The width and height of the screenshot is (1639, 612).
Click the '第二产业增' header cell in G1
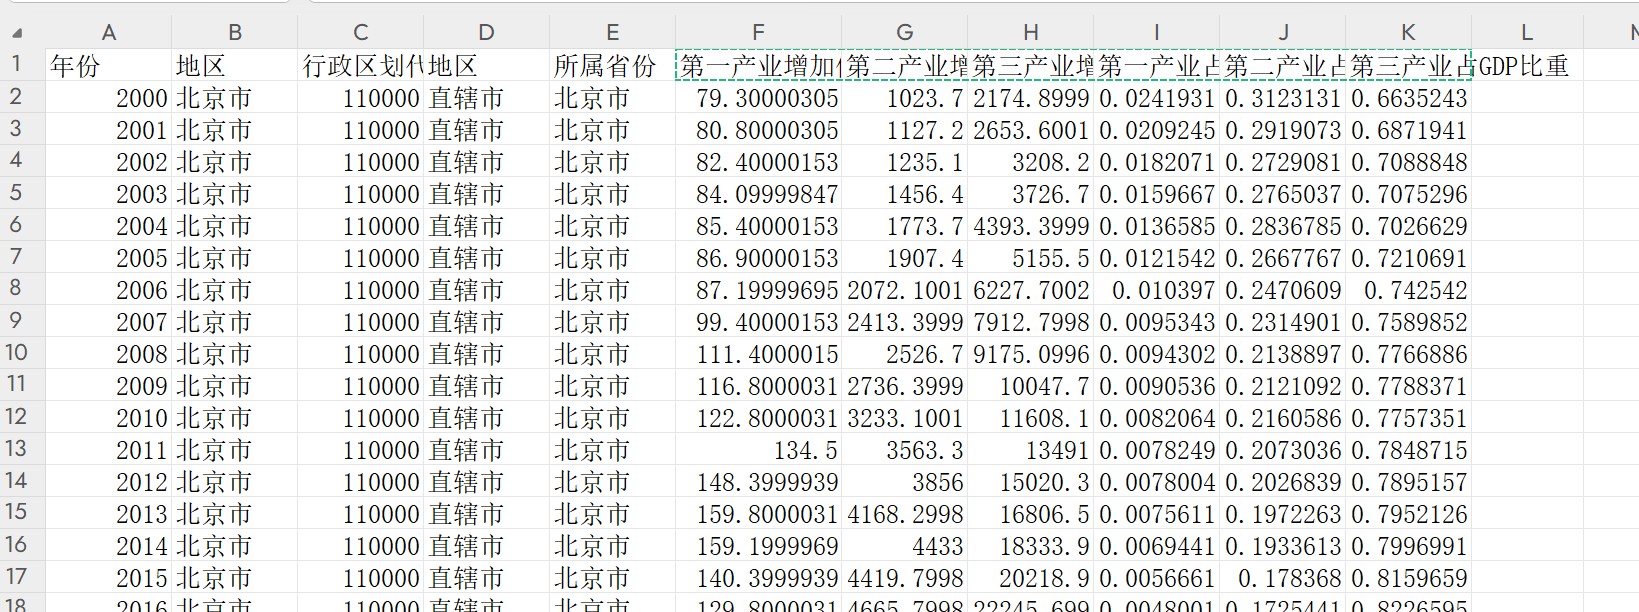(x=905, y=66)
